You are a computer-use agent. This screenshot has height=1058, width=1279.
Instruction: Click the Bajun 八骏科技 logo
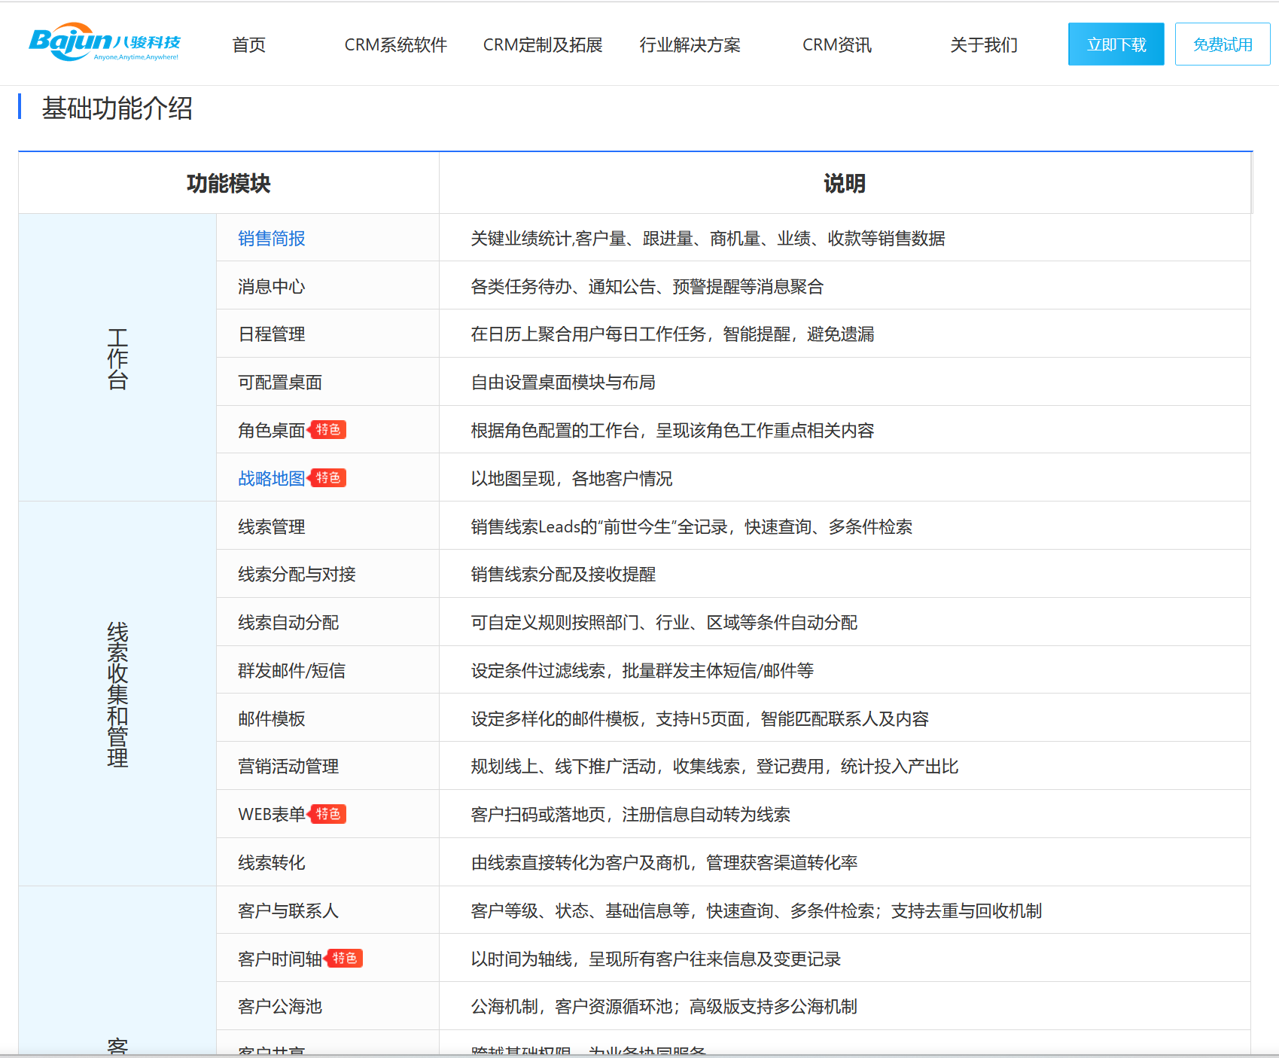pyautogui.click(x=105, y=43)
